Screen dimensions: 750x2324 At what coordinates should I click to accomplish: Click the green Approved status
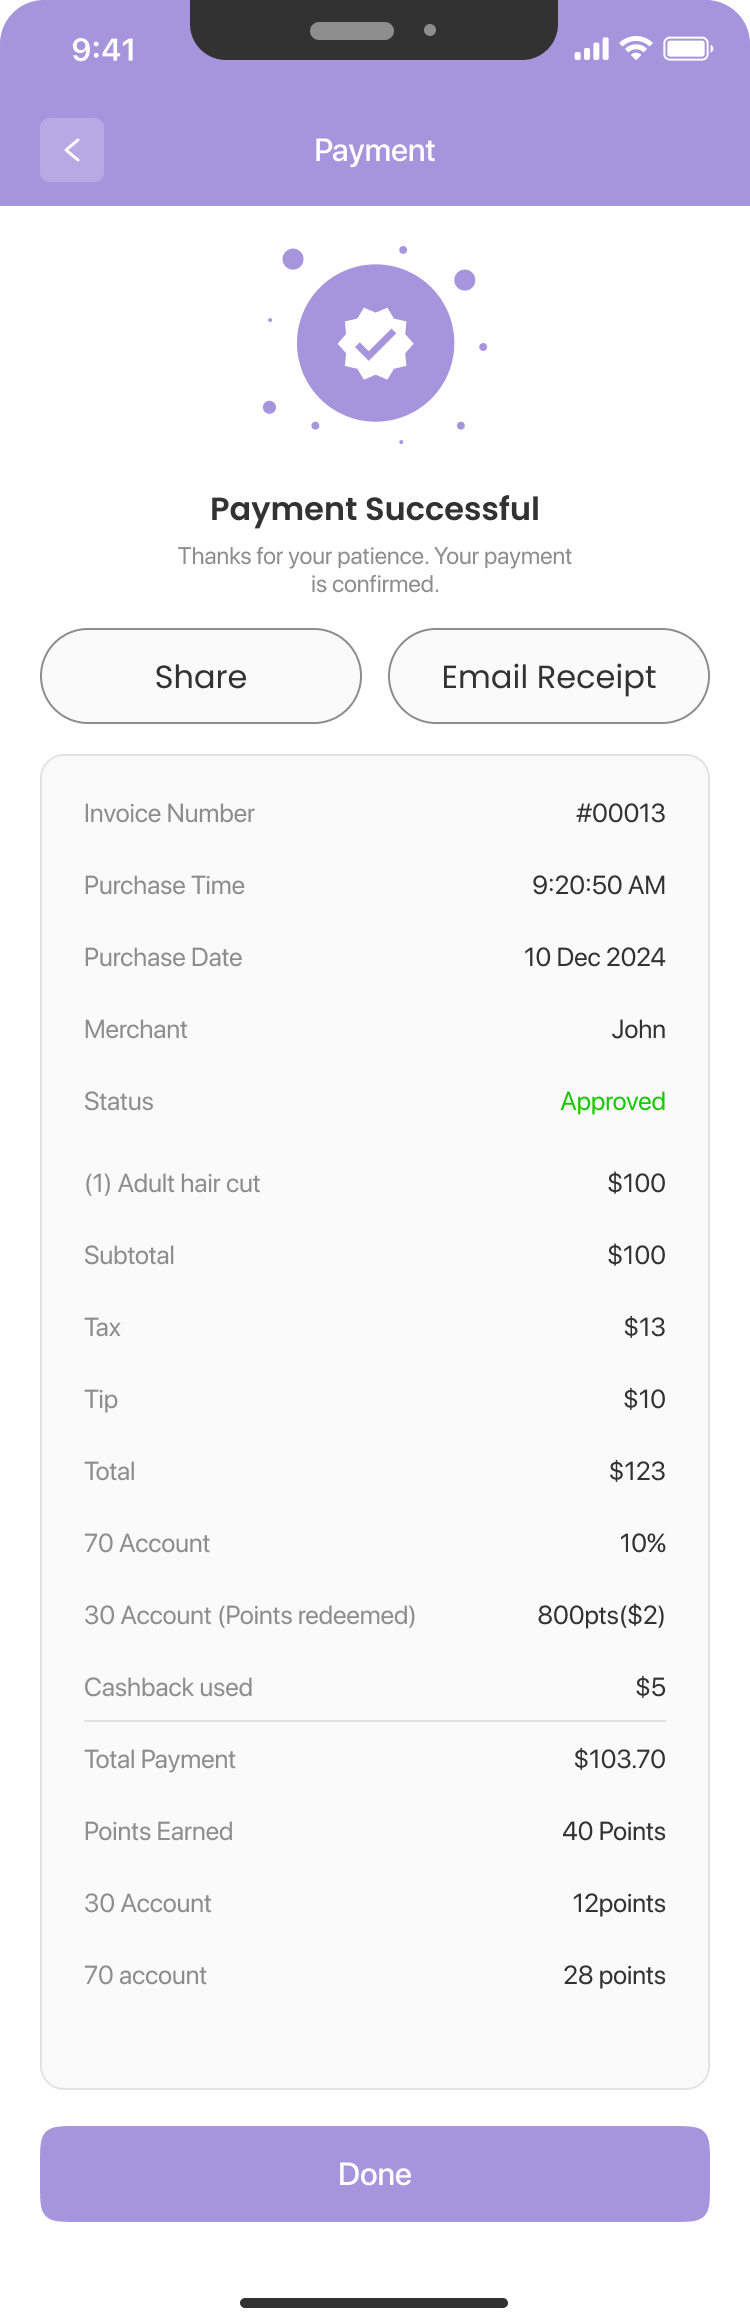point(613,1101)
